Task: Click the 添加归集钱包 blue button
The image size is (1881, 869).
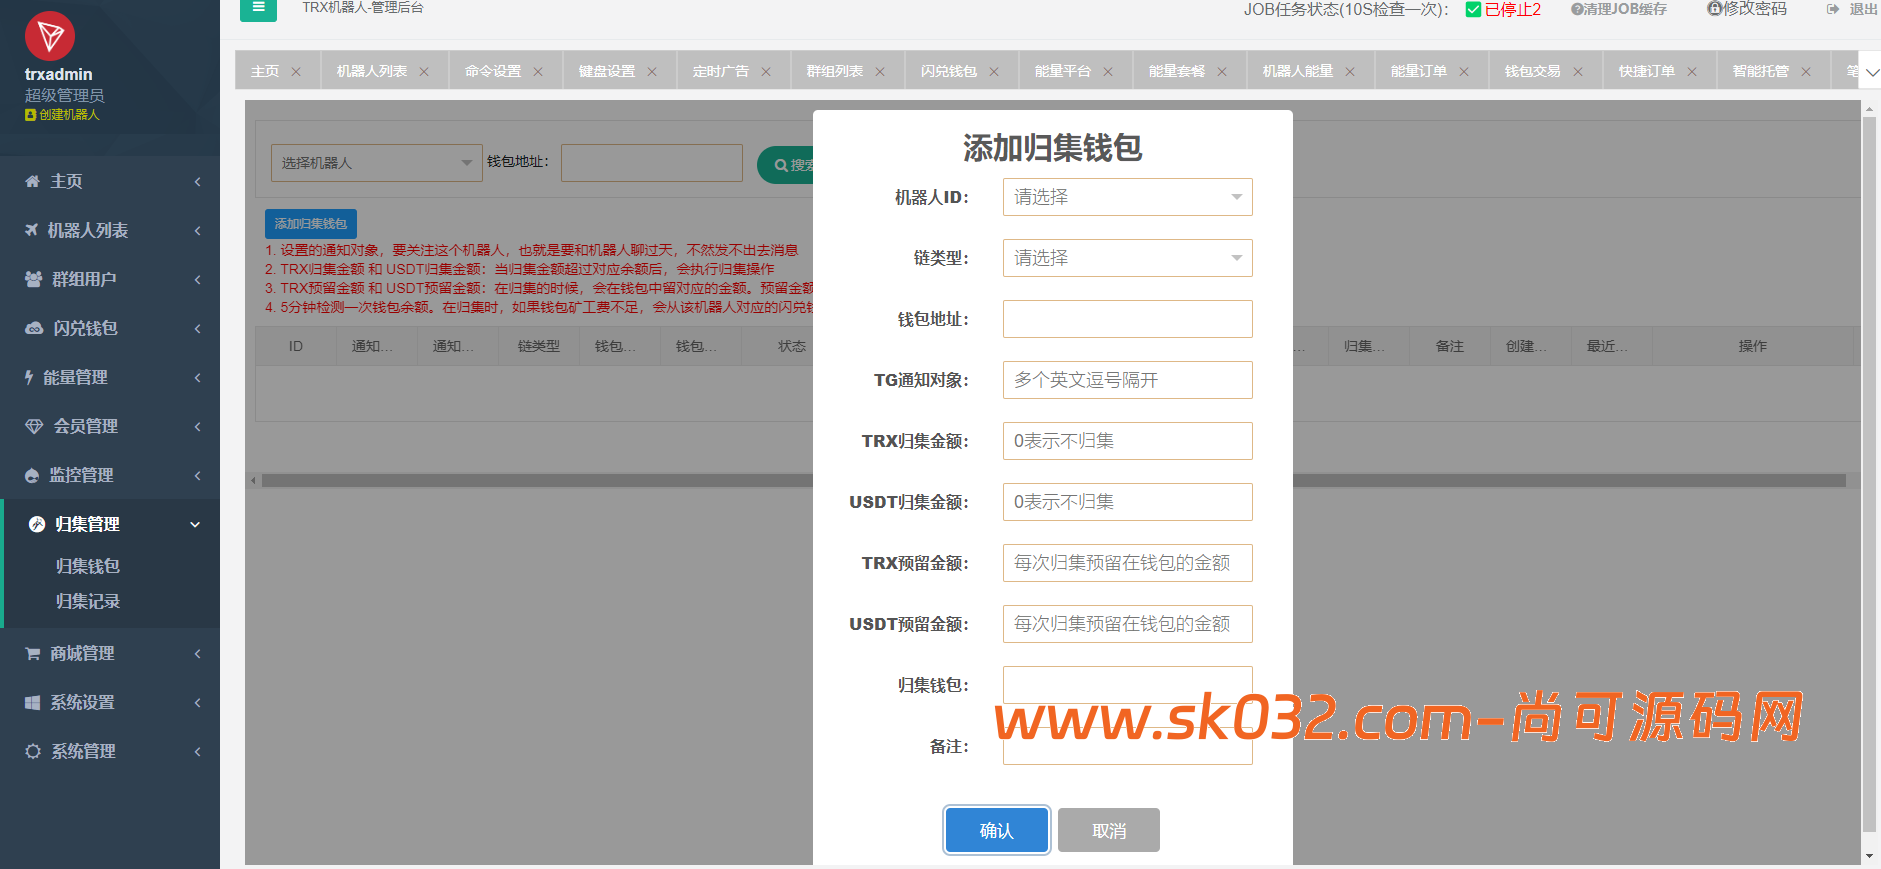Action: tap(311, 224)
